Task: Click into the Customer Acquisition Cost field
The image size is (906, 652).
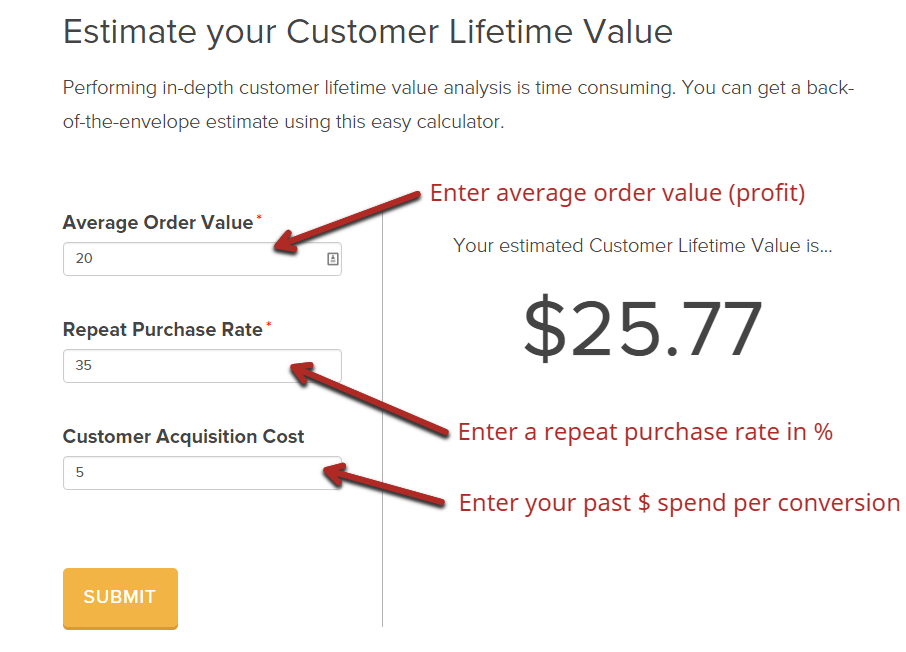Action: (x=202, y=473)
